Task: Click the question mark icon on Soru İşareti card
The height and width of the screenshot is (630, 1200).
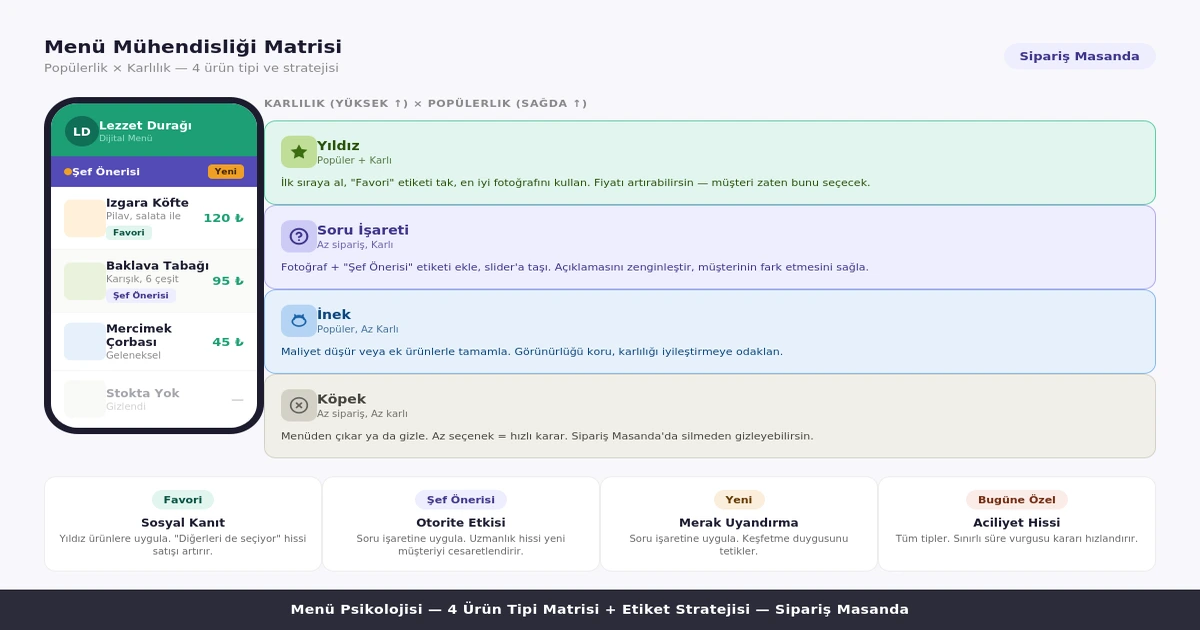Action: point(297,236)
